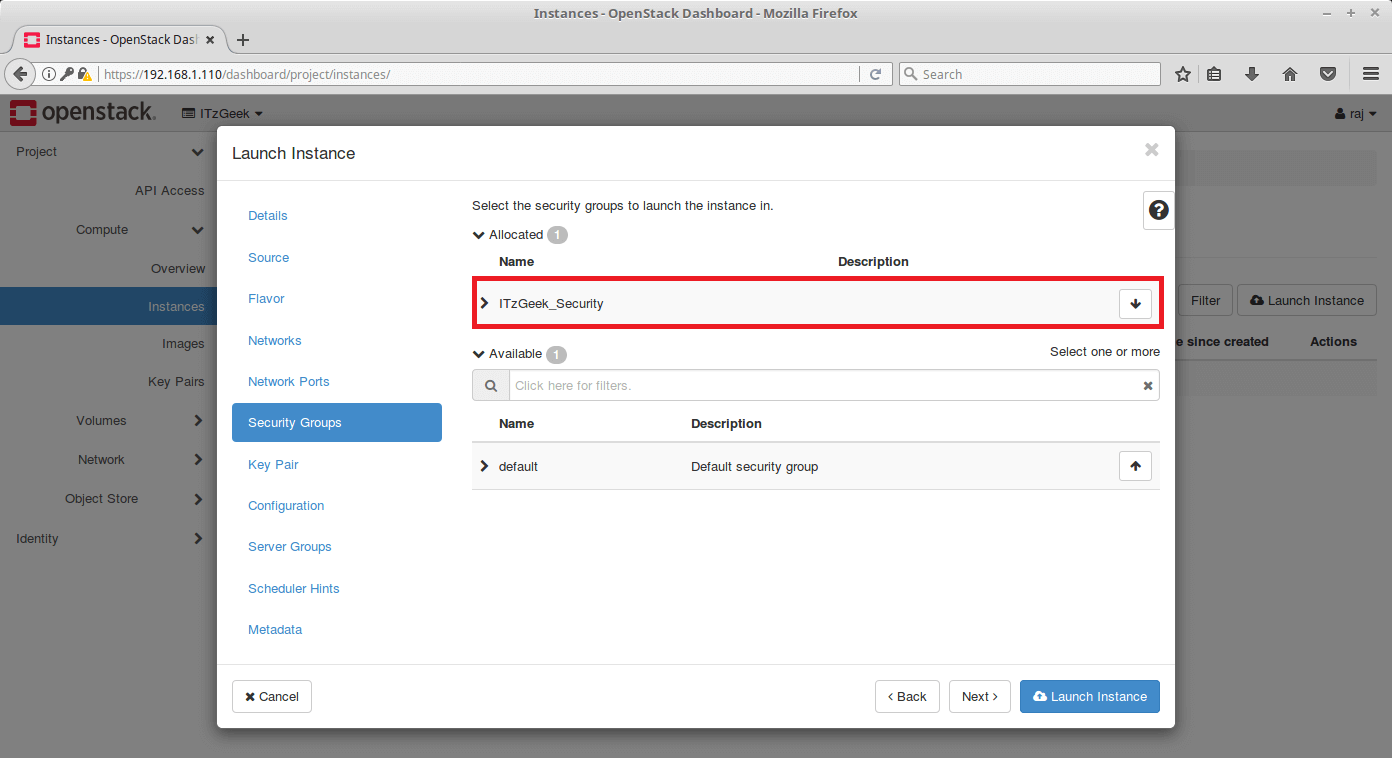The width and height of the screenshot is (1392, 758).
Task: Switch to Source step
Action: (269, 258)
